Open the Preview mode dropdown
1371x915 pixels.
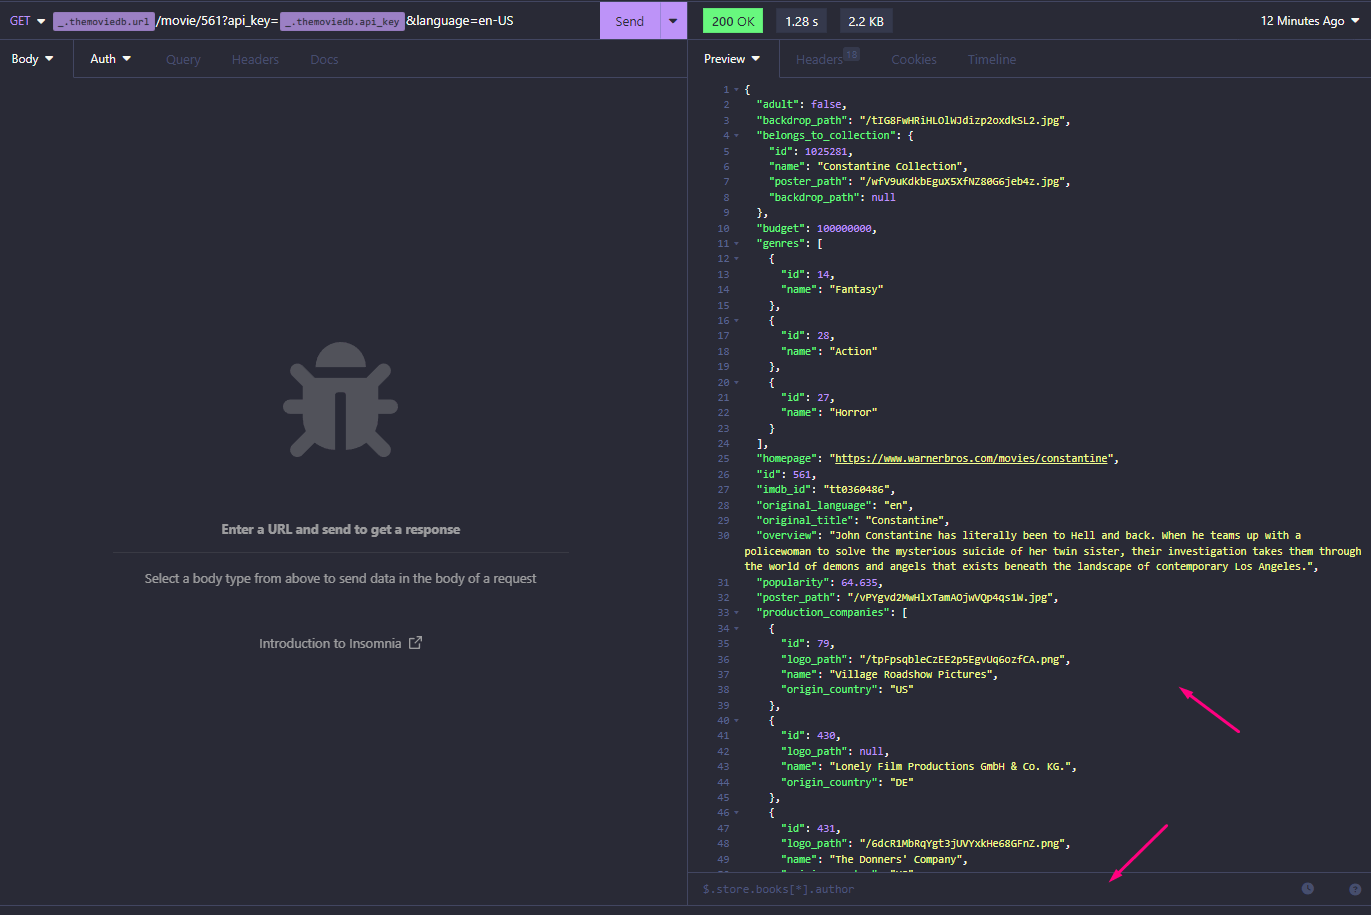[x=732, y=59]
